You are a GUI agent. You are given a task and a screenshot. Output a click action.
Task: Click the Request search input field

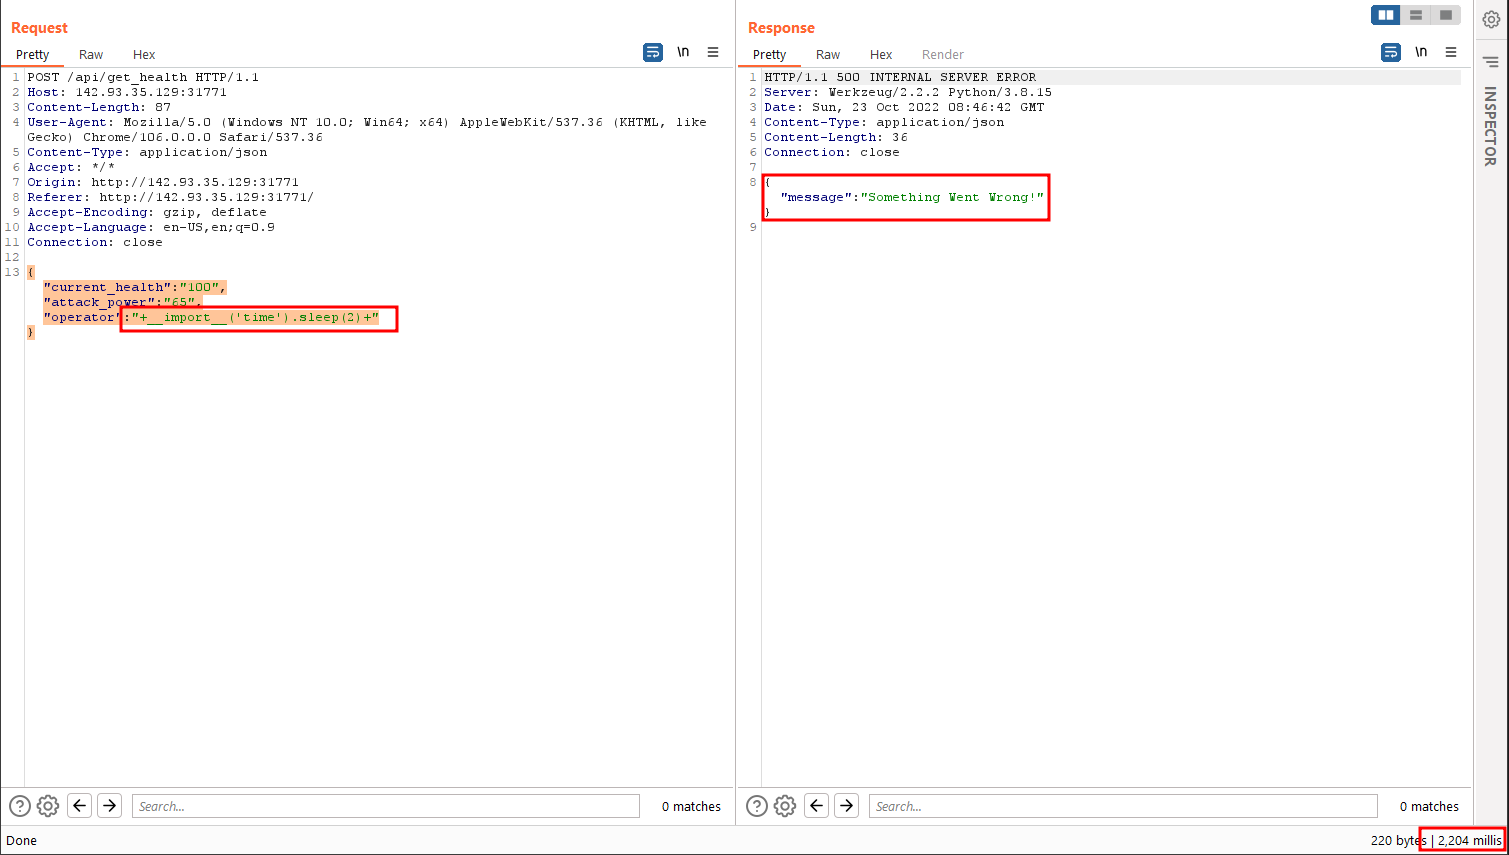pyautogui.click(x=385, y=806)
